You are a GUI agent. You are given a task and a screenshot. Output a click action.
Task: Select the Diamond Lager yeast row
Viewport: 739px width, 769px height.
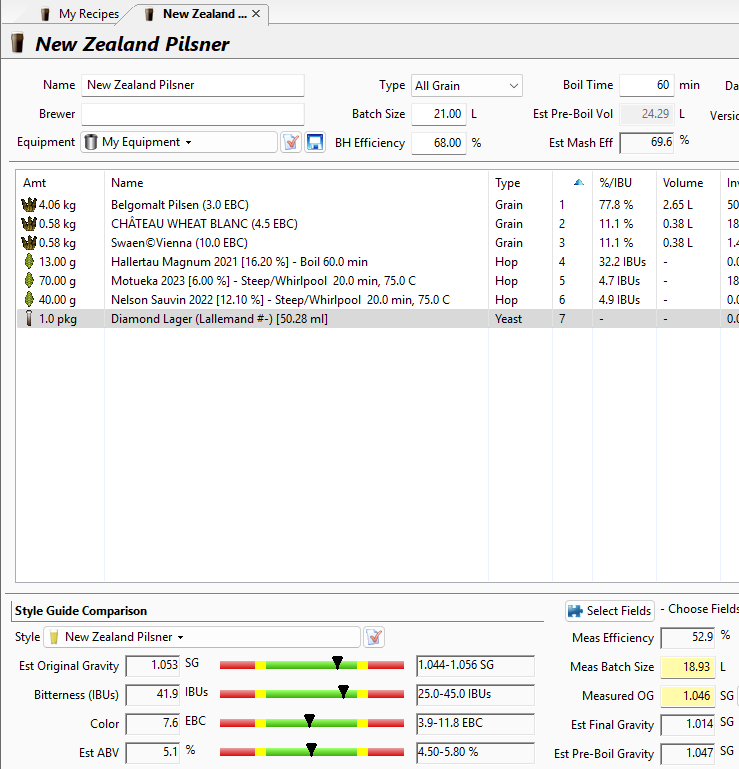[378, 319]
